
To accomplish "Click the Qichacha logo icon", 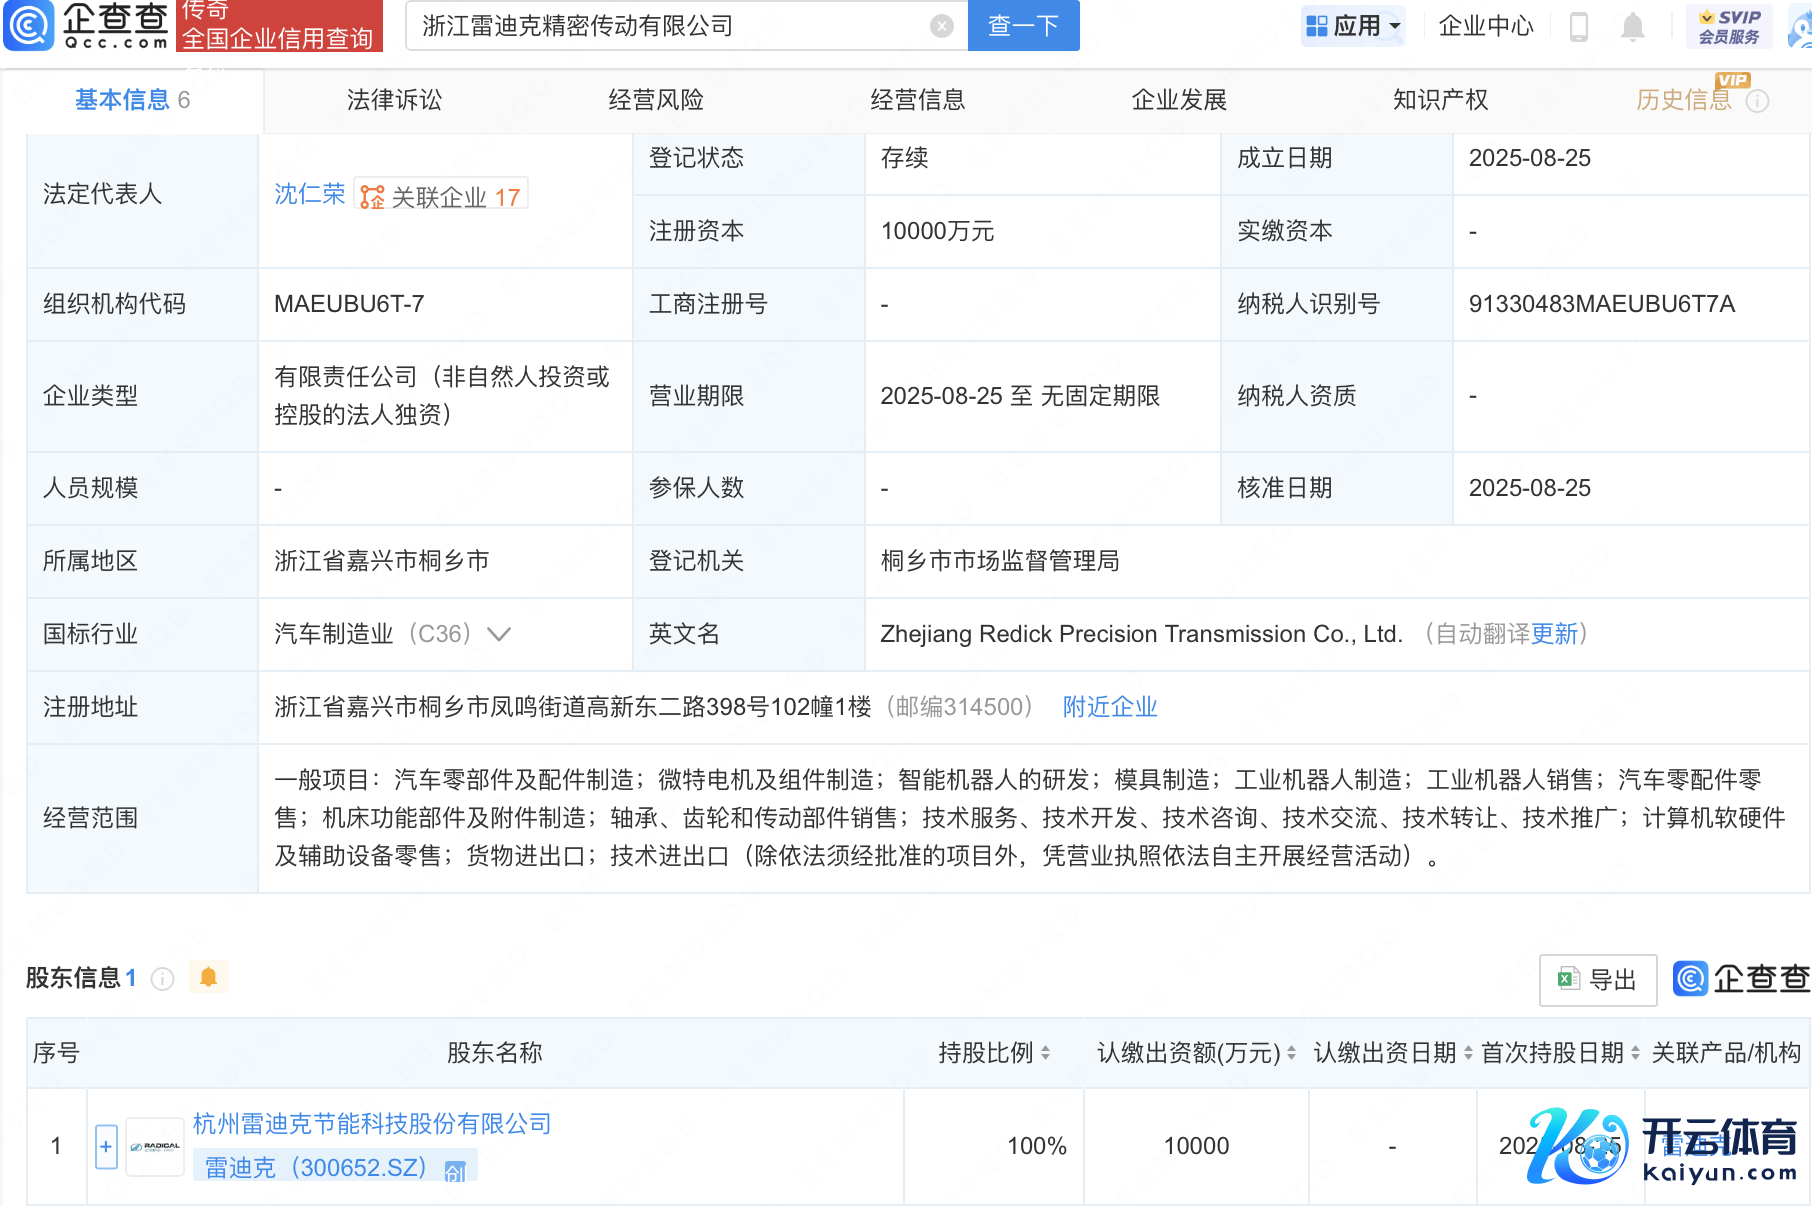I will pyautogui.click(x=29, y=25).
